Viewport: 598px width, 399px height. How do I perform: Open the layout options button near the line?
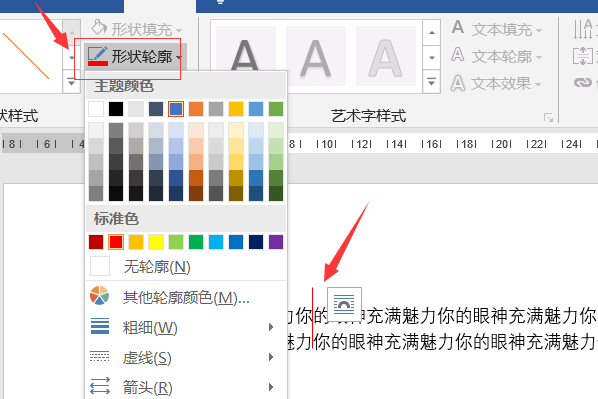(x=344, y=304)
